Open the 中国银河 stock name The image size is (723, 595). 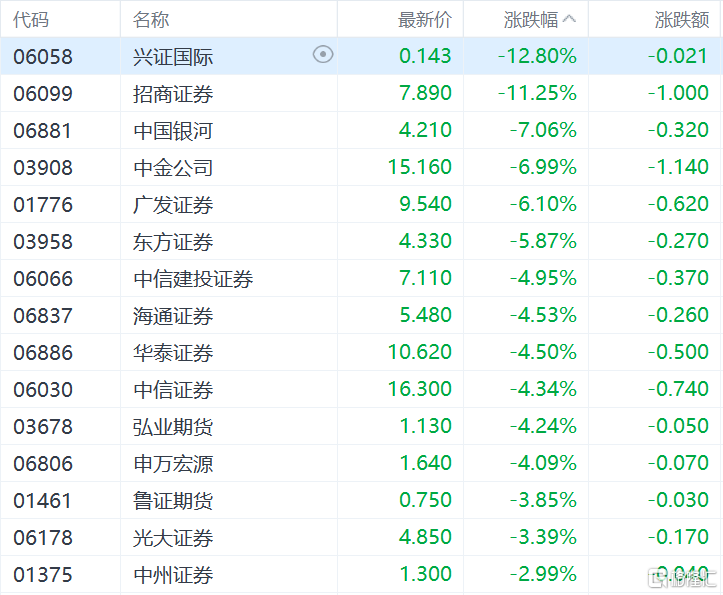(173, 131)
